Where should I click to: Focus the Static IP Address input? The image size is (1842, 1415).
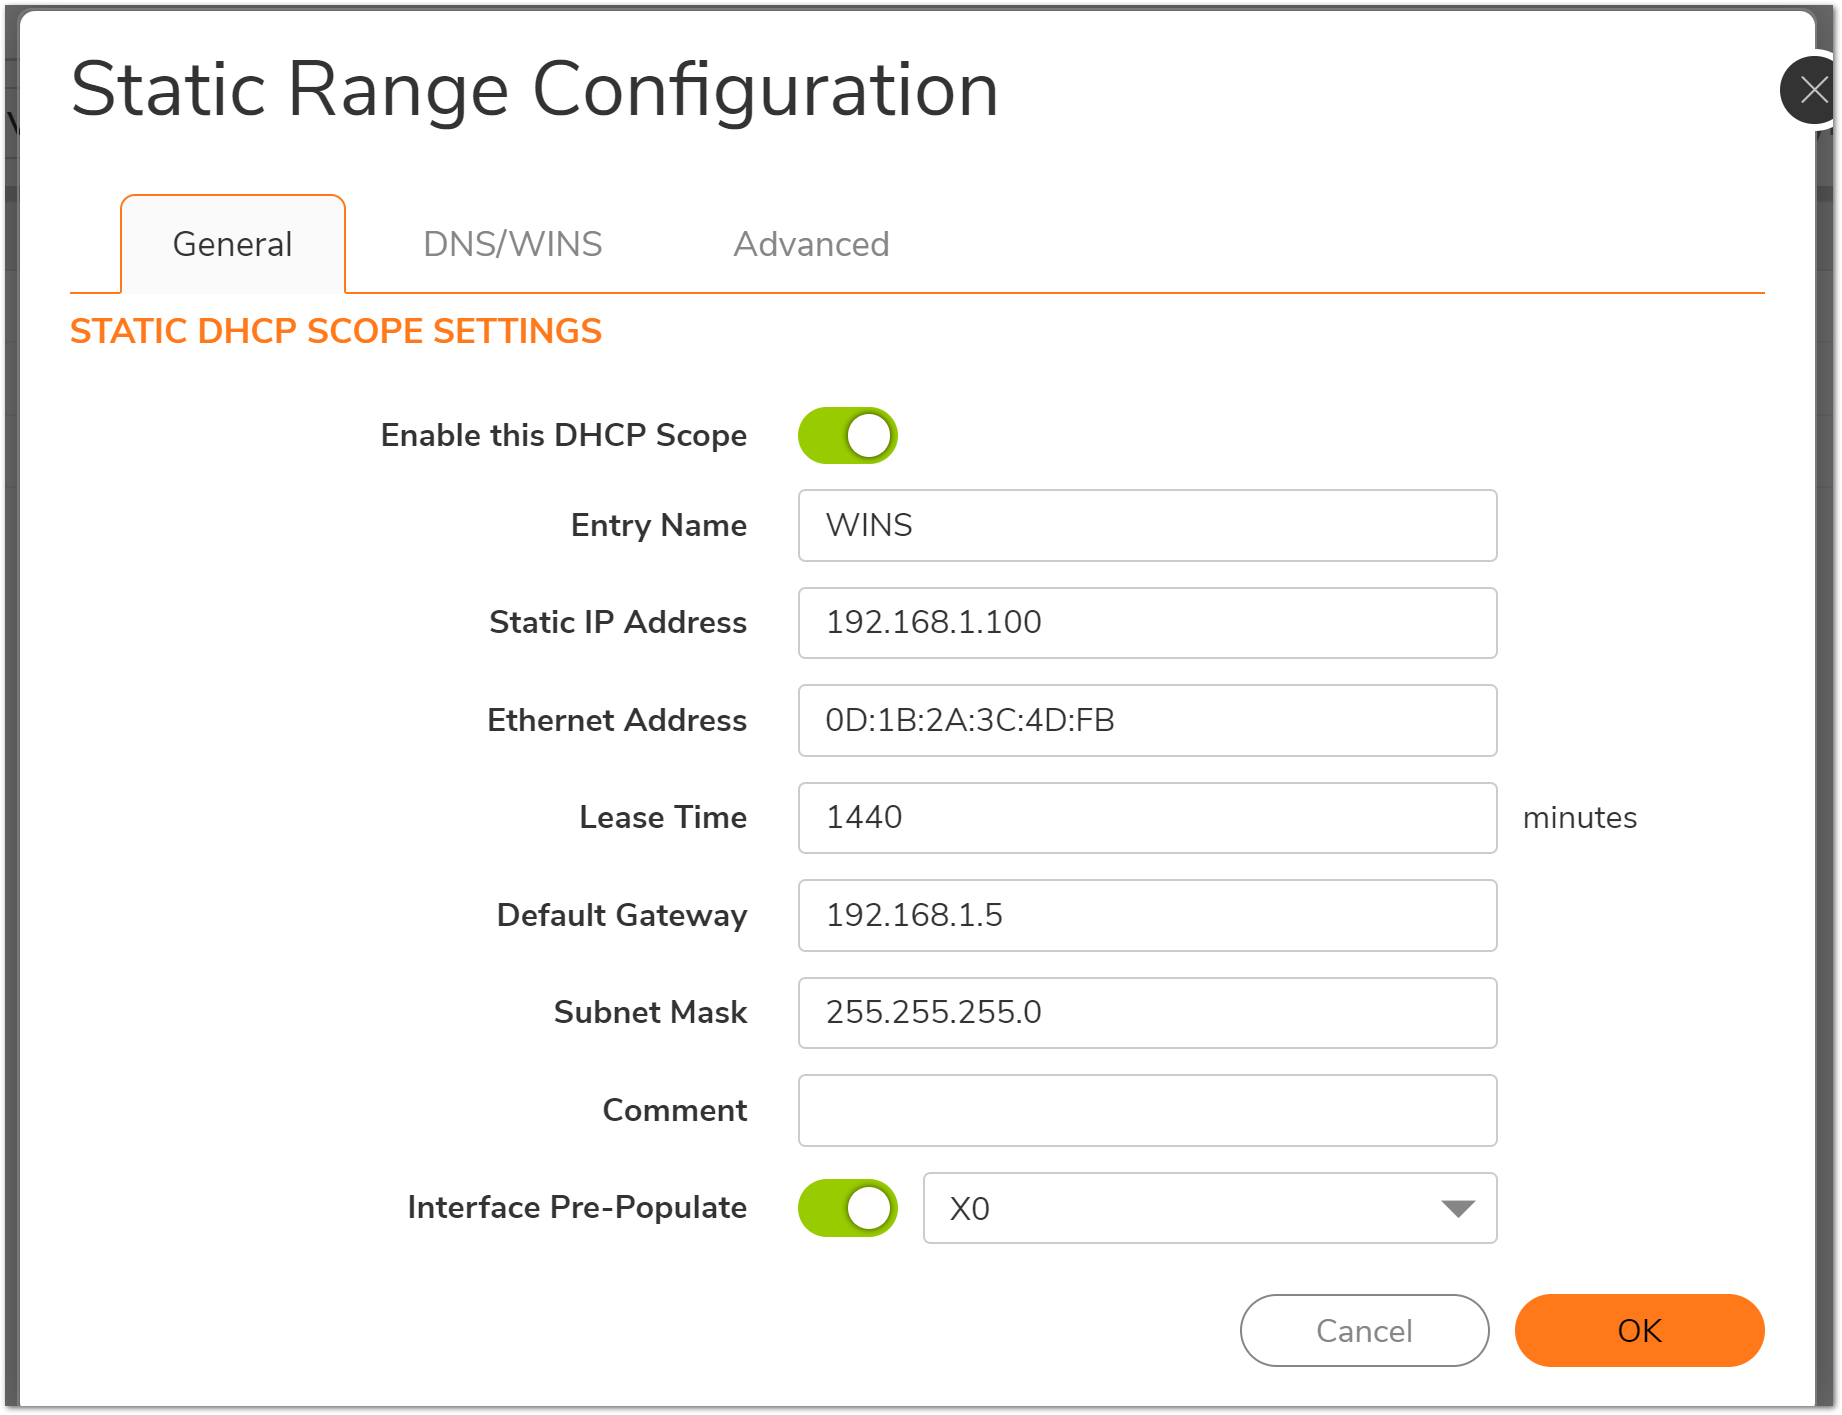coord(1147,623)
